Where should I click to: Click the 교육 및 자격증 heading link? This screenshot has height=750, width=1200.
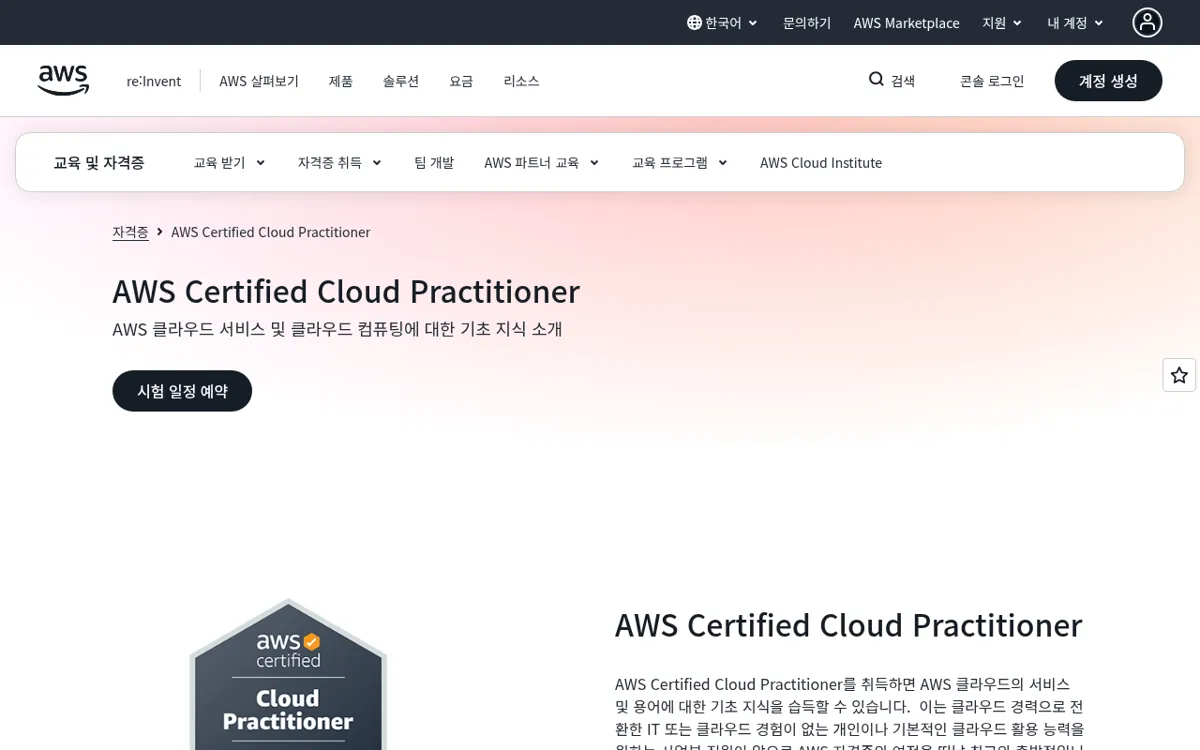click(99, 162)
